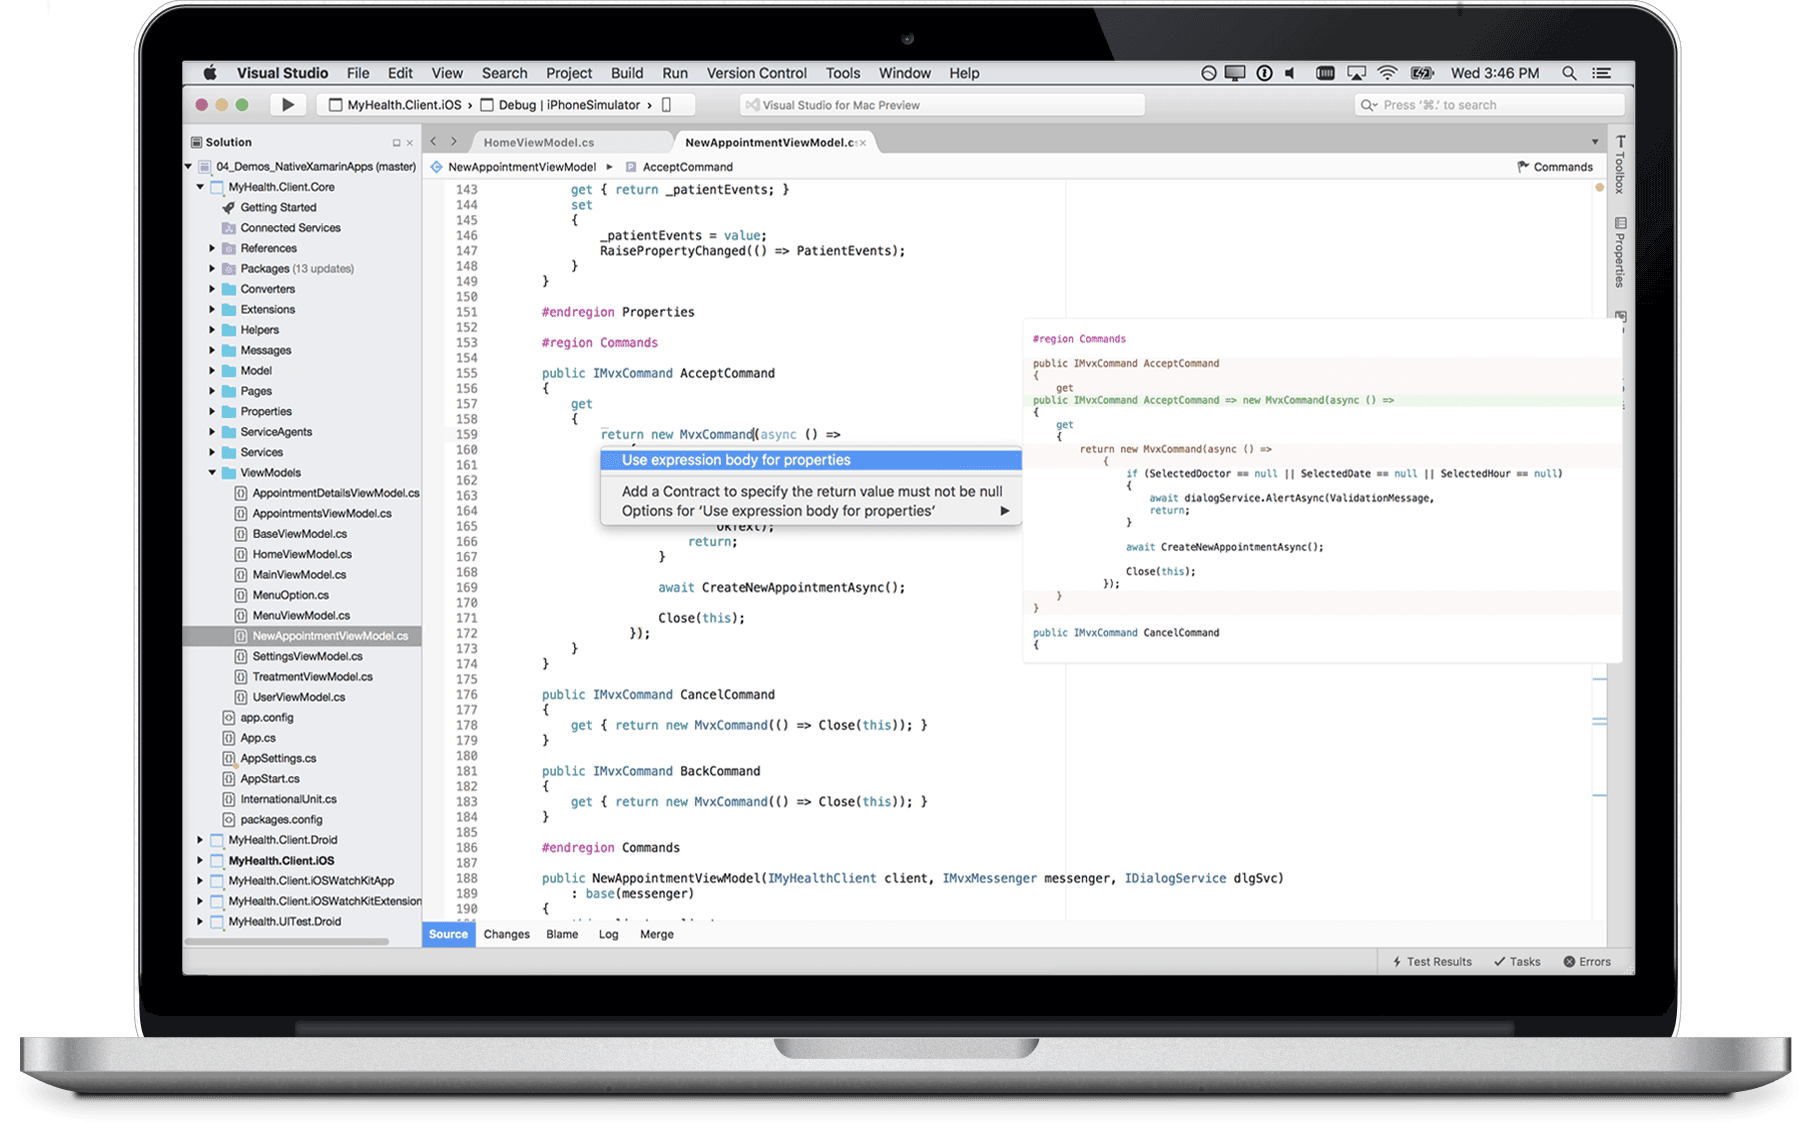
Task: Click the NewAppointmentViewModel breadcrumb
Action: tap(513, 167)
